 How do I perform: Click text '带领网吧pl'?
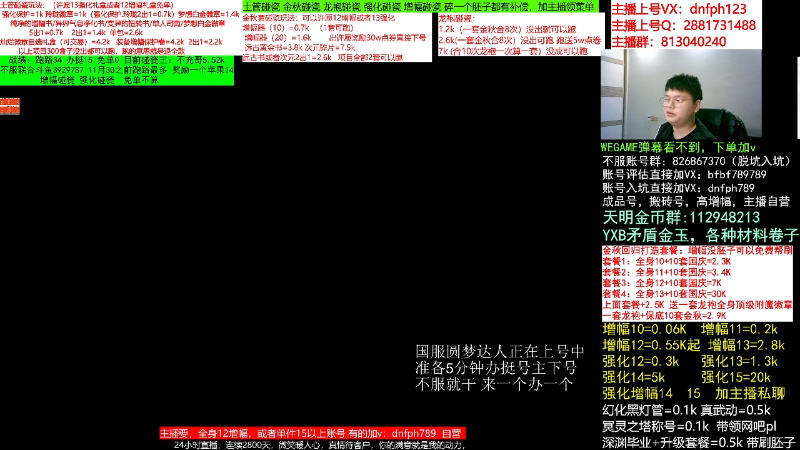point(745,426)
